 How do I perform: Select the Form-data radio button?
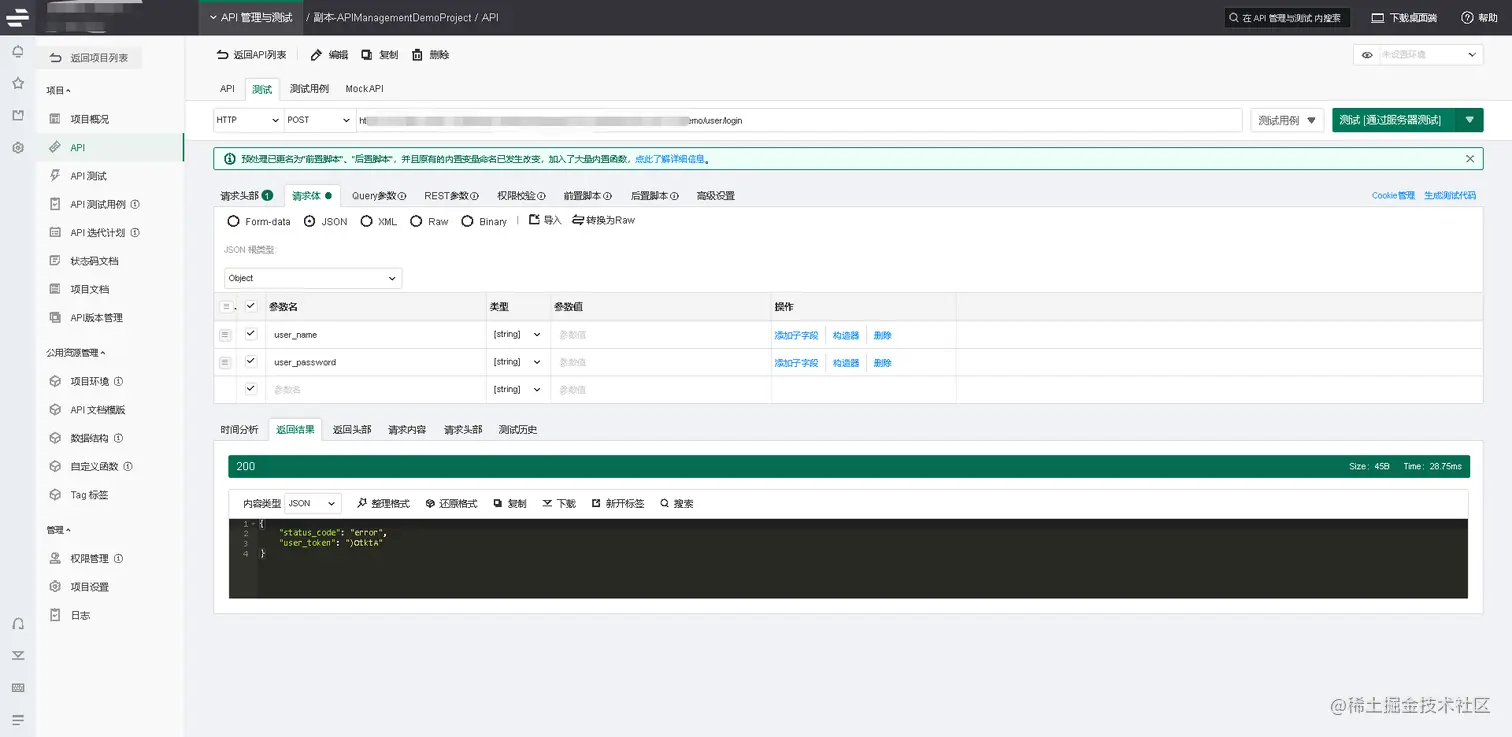(x=233, y=221)
